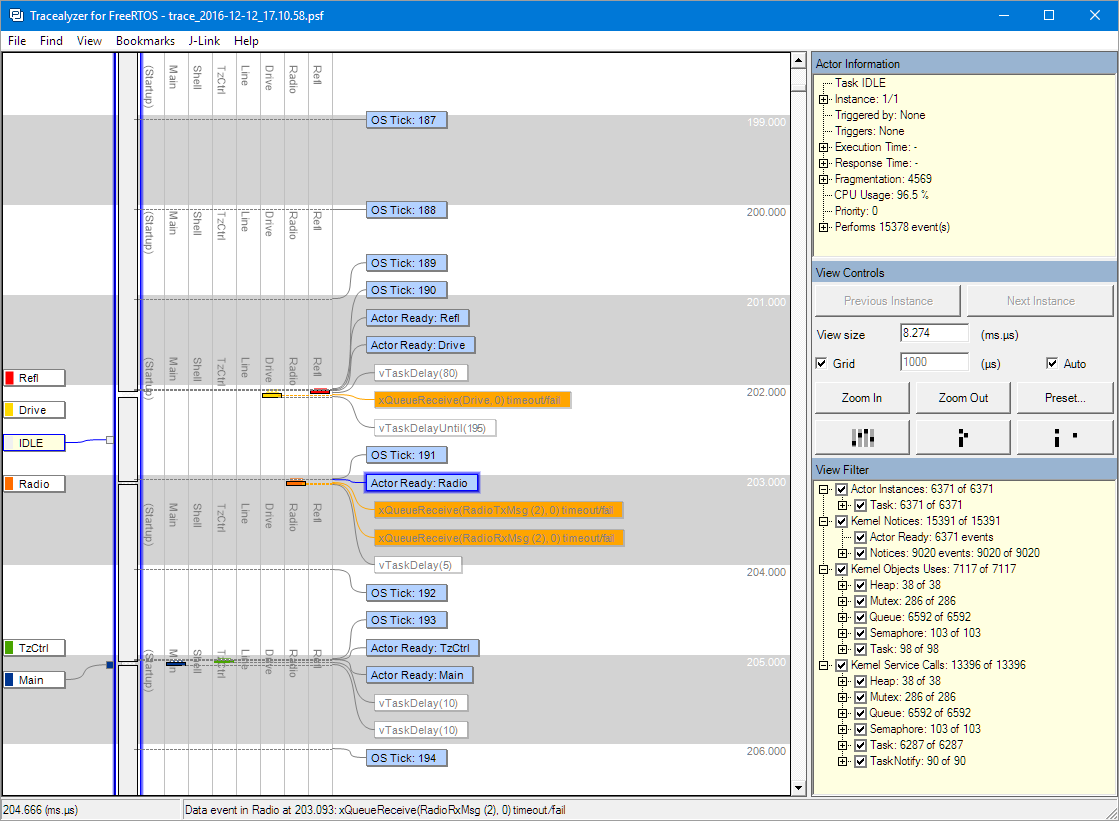Open the J-Link menu

(x=204, y=41)
